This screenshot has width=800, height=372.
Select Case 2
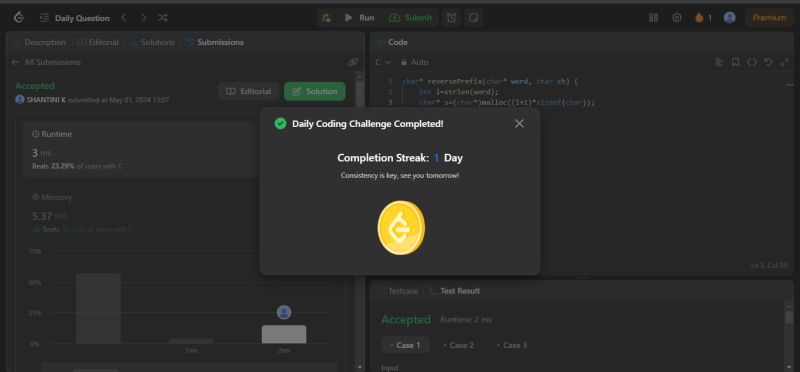(x=459, y=345)
